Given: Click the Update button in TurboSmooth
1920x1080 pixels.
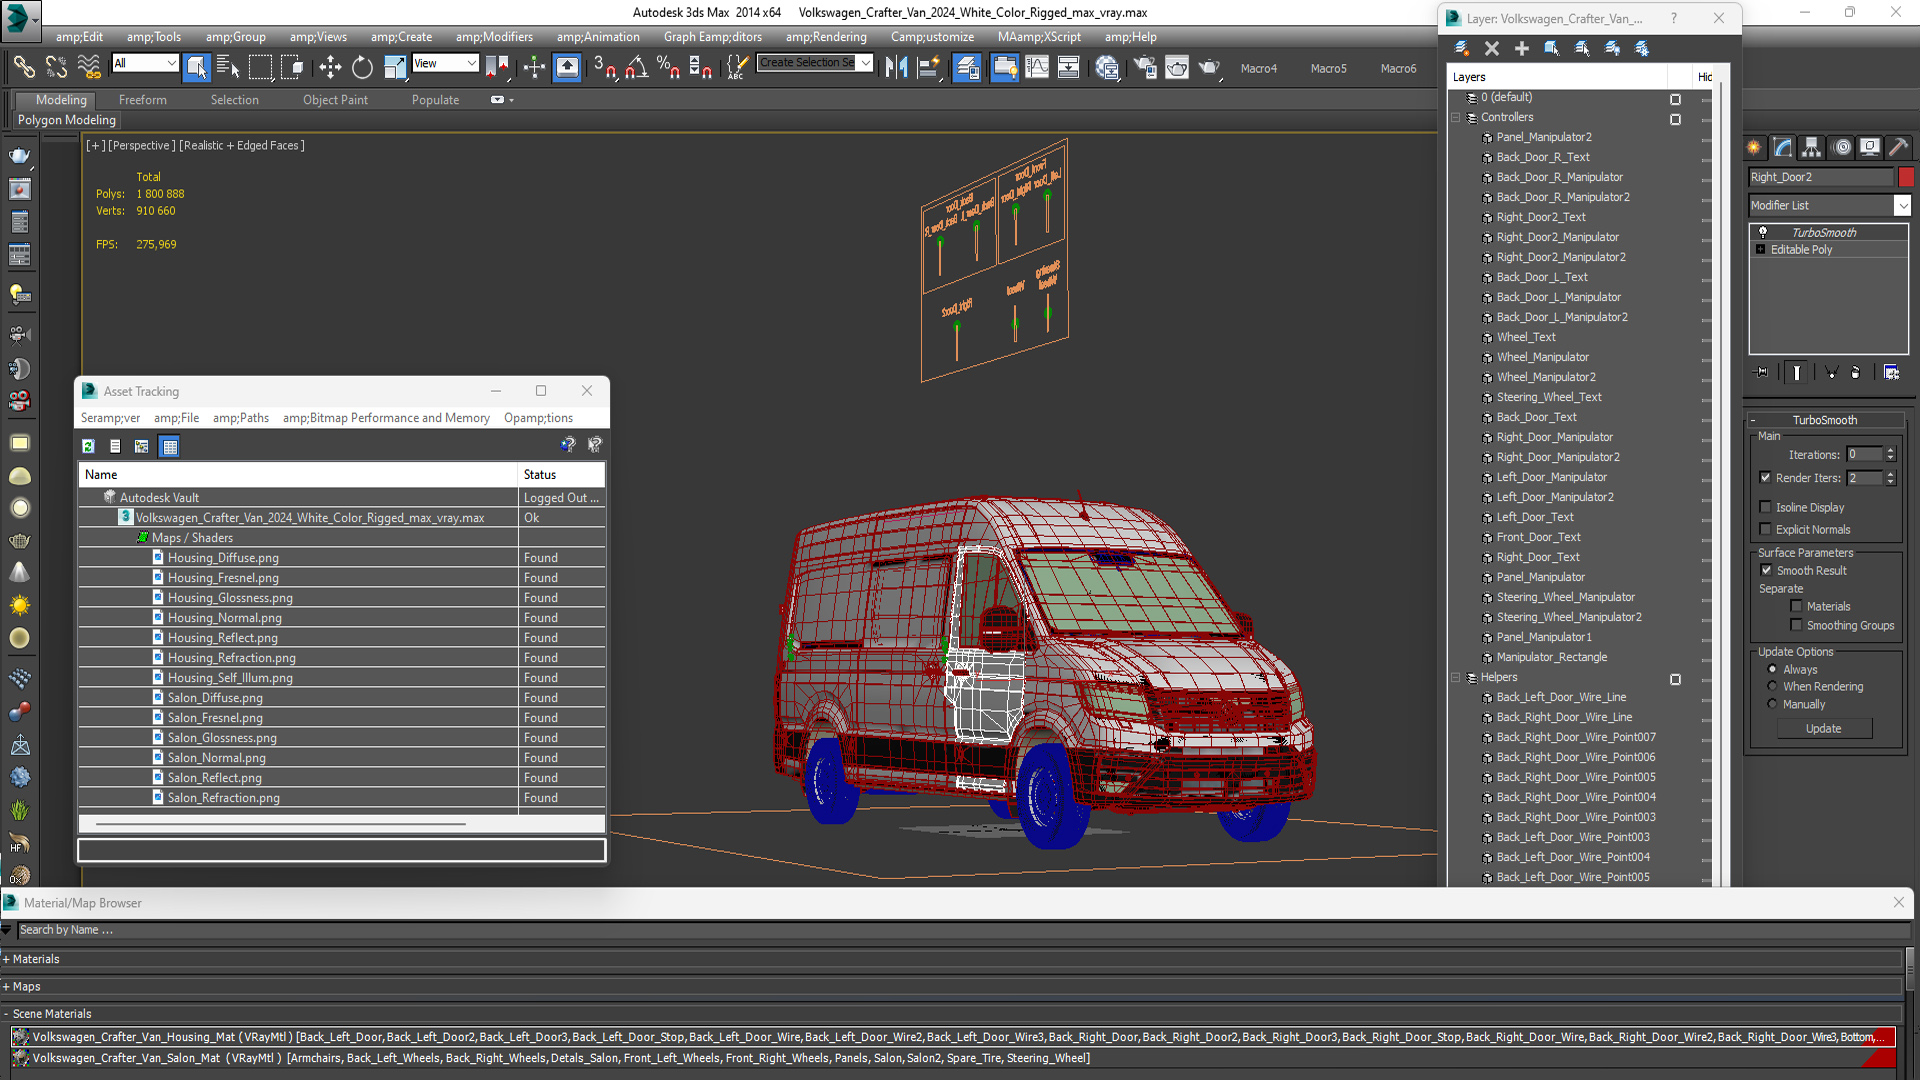Looking at the screenshot, I should [x=1823, y=729].
